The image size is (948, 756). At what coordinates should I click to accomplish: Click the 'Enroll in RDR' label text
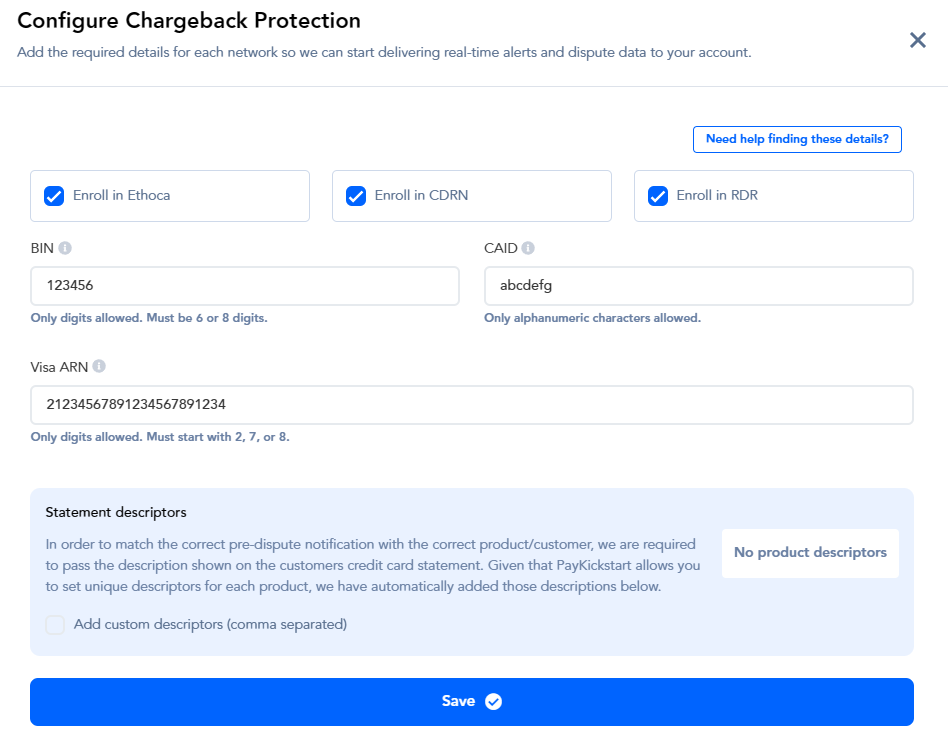tap(717, 196)
